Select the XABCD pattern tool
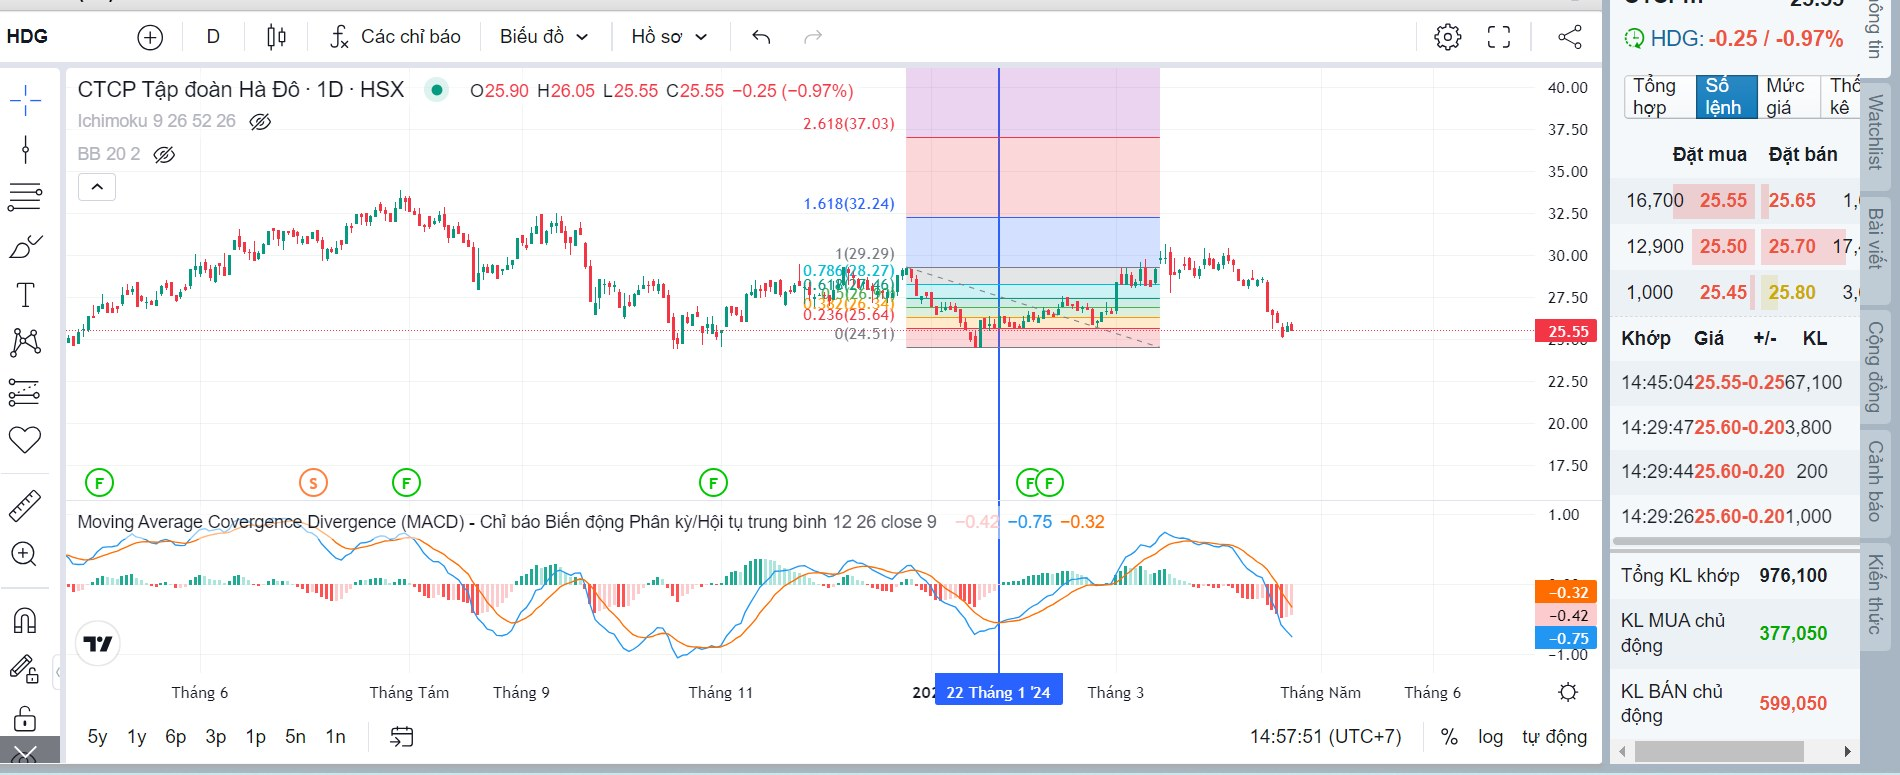Viewport: 1900px width, 775px height. [25, 343]
